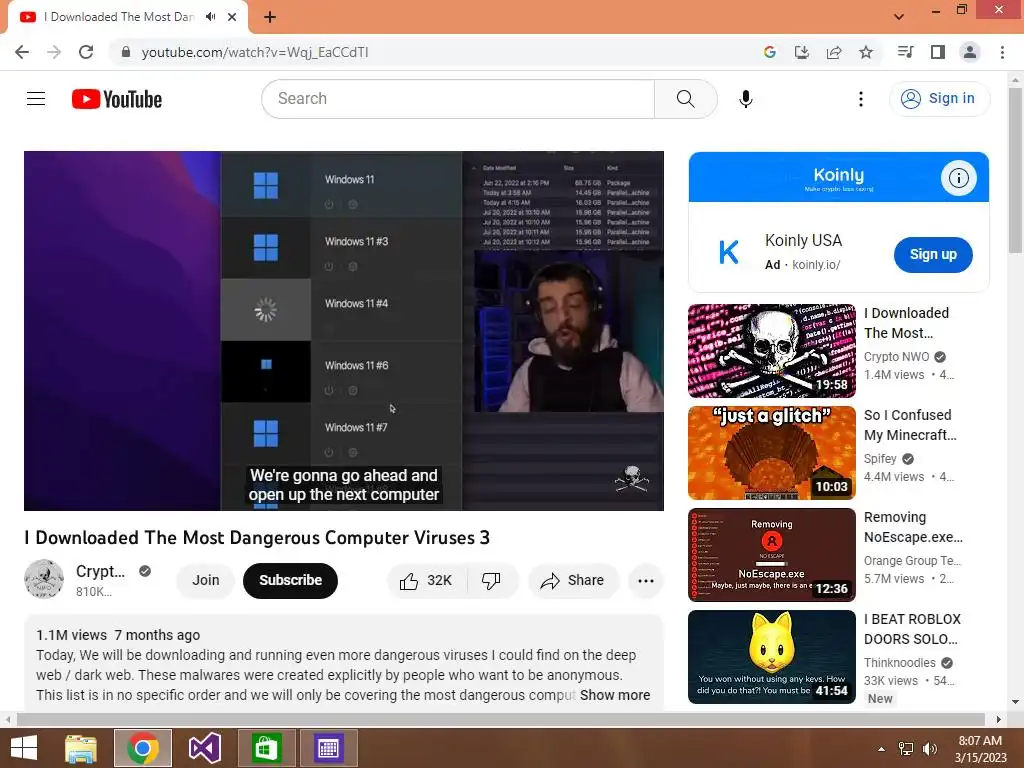Open the Spifey channel name
The image size is (1024, 768).
coord(880,458)
